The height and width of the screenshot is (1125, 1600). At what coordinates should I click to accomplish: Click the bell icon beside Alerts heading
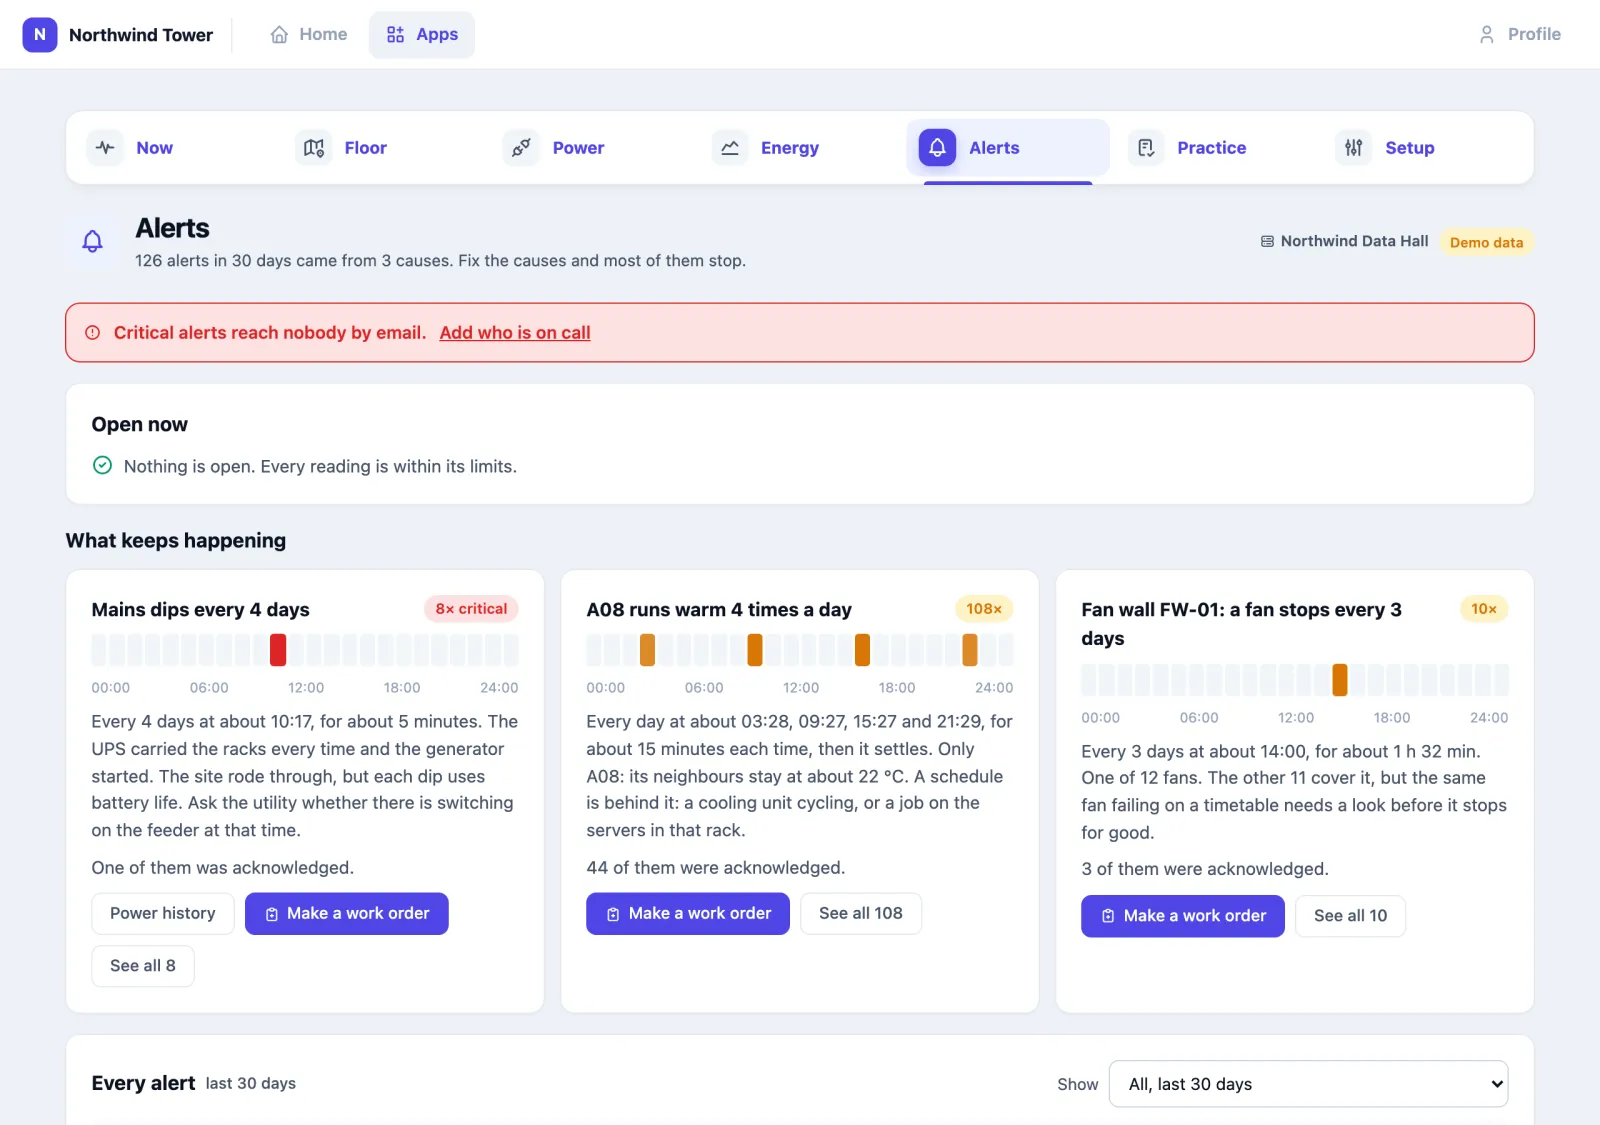coord(92,241)
